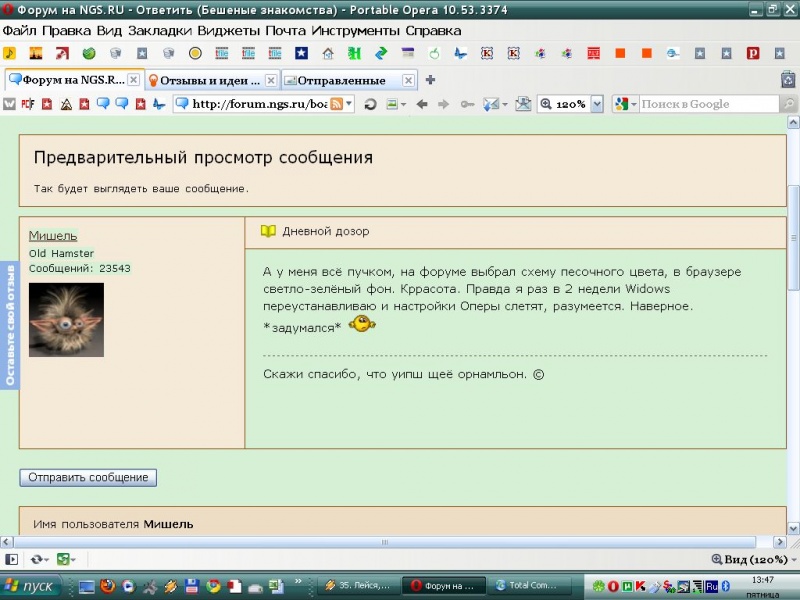This screenshot has width=800, height=600.
Task: Click the back navigation arrow
Action: pos(421,104)
